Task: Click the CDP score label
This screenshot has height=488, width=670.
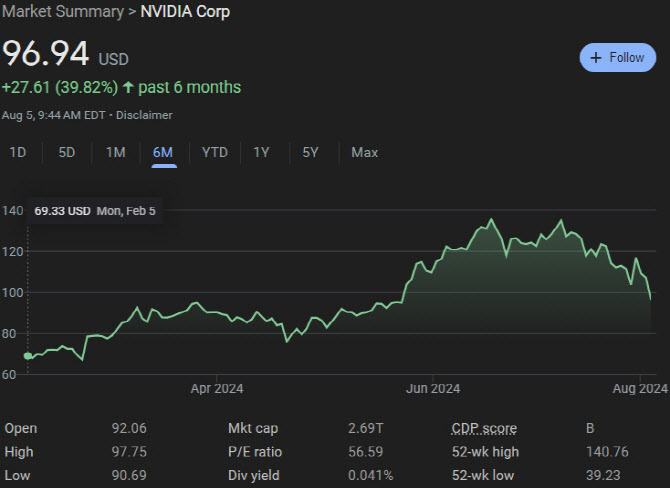Action: pyautogui.click(x=484, y=428)
